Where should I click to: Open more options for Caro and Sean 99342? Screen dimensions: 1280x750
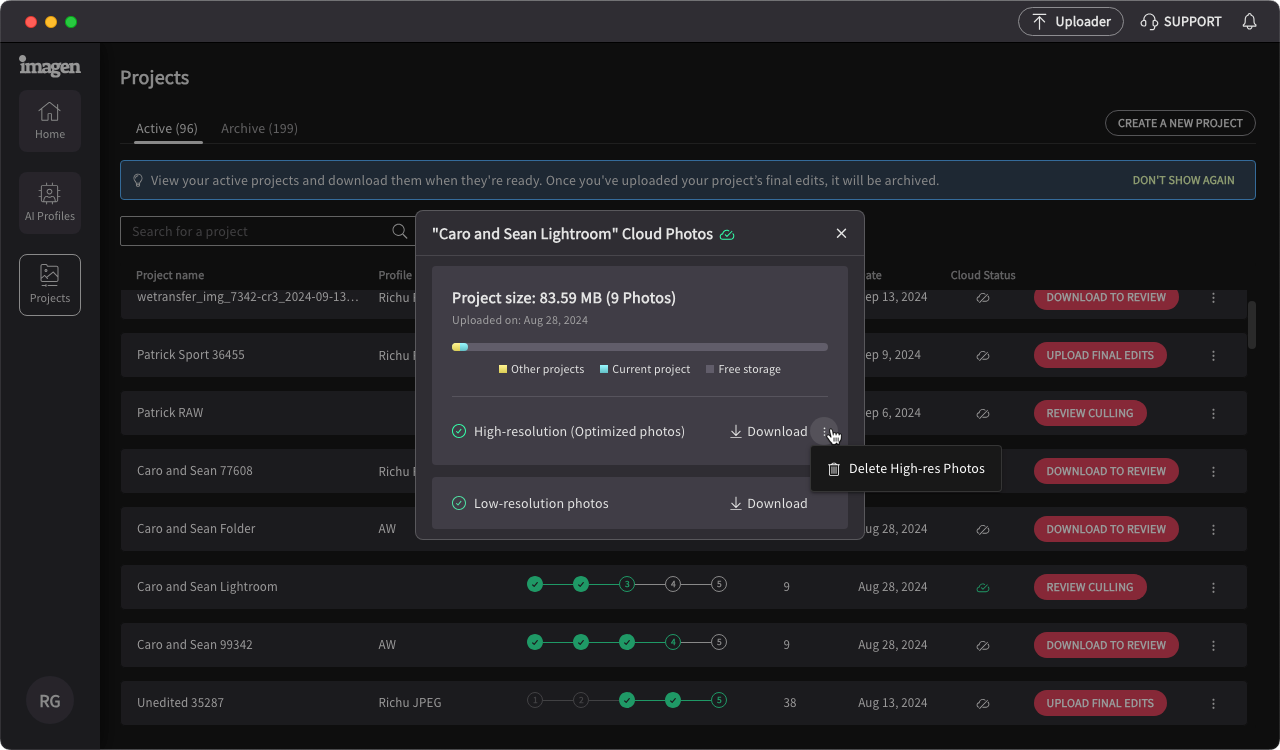(1213, 645)
